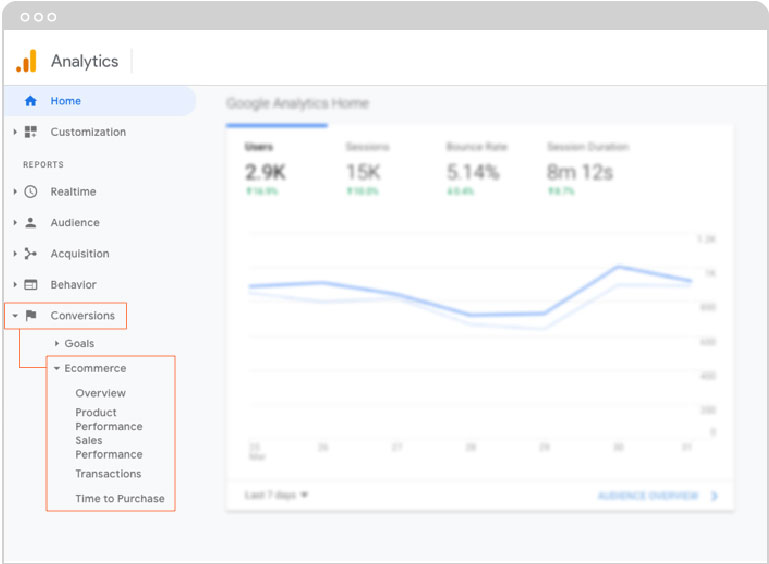Open the Customization menu item

[88, 132]
